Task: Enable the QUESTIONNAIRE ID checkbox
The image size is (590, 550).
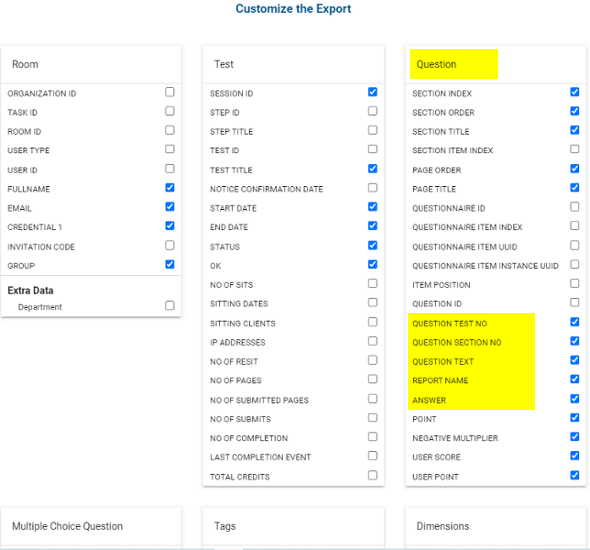Action: point(575,207)
